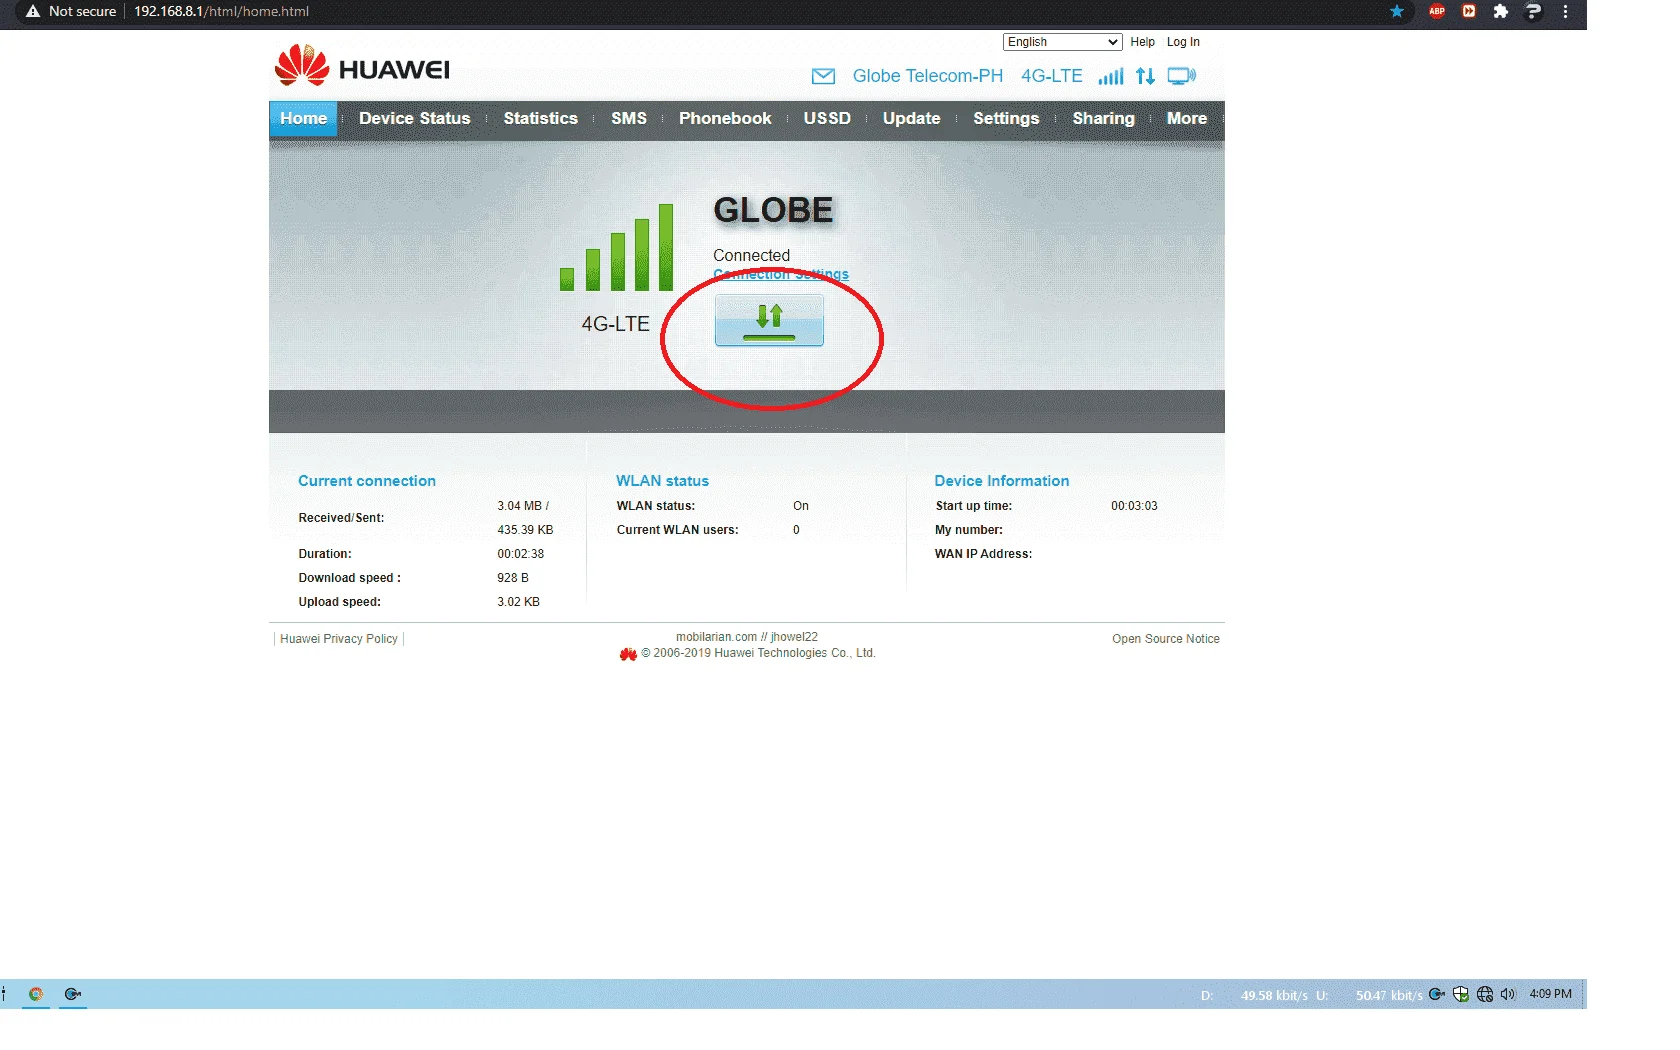The image size is (1680, 1050).
Task: Click the 4G-LTE label in header
Action: (1051, 76)
